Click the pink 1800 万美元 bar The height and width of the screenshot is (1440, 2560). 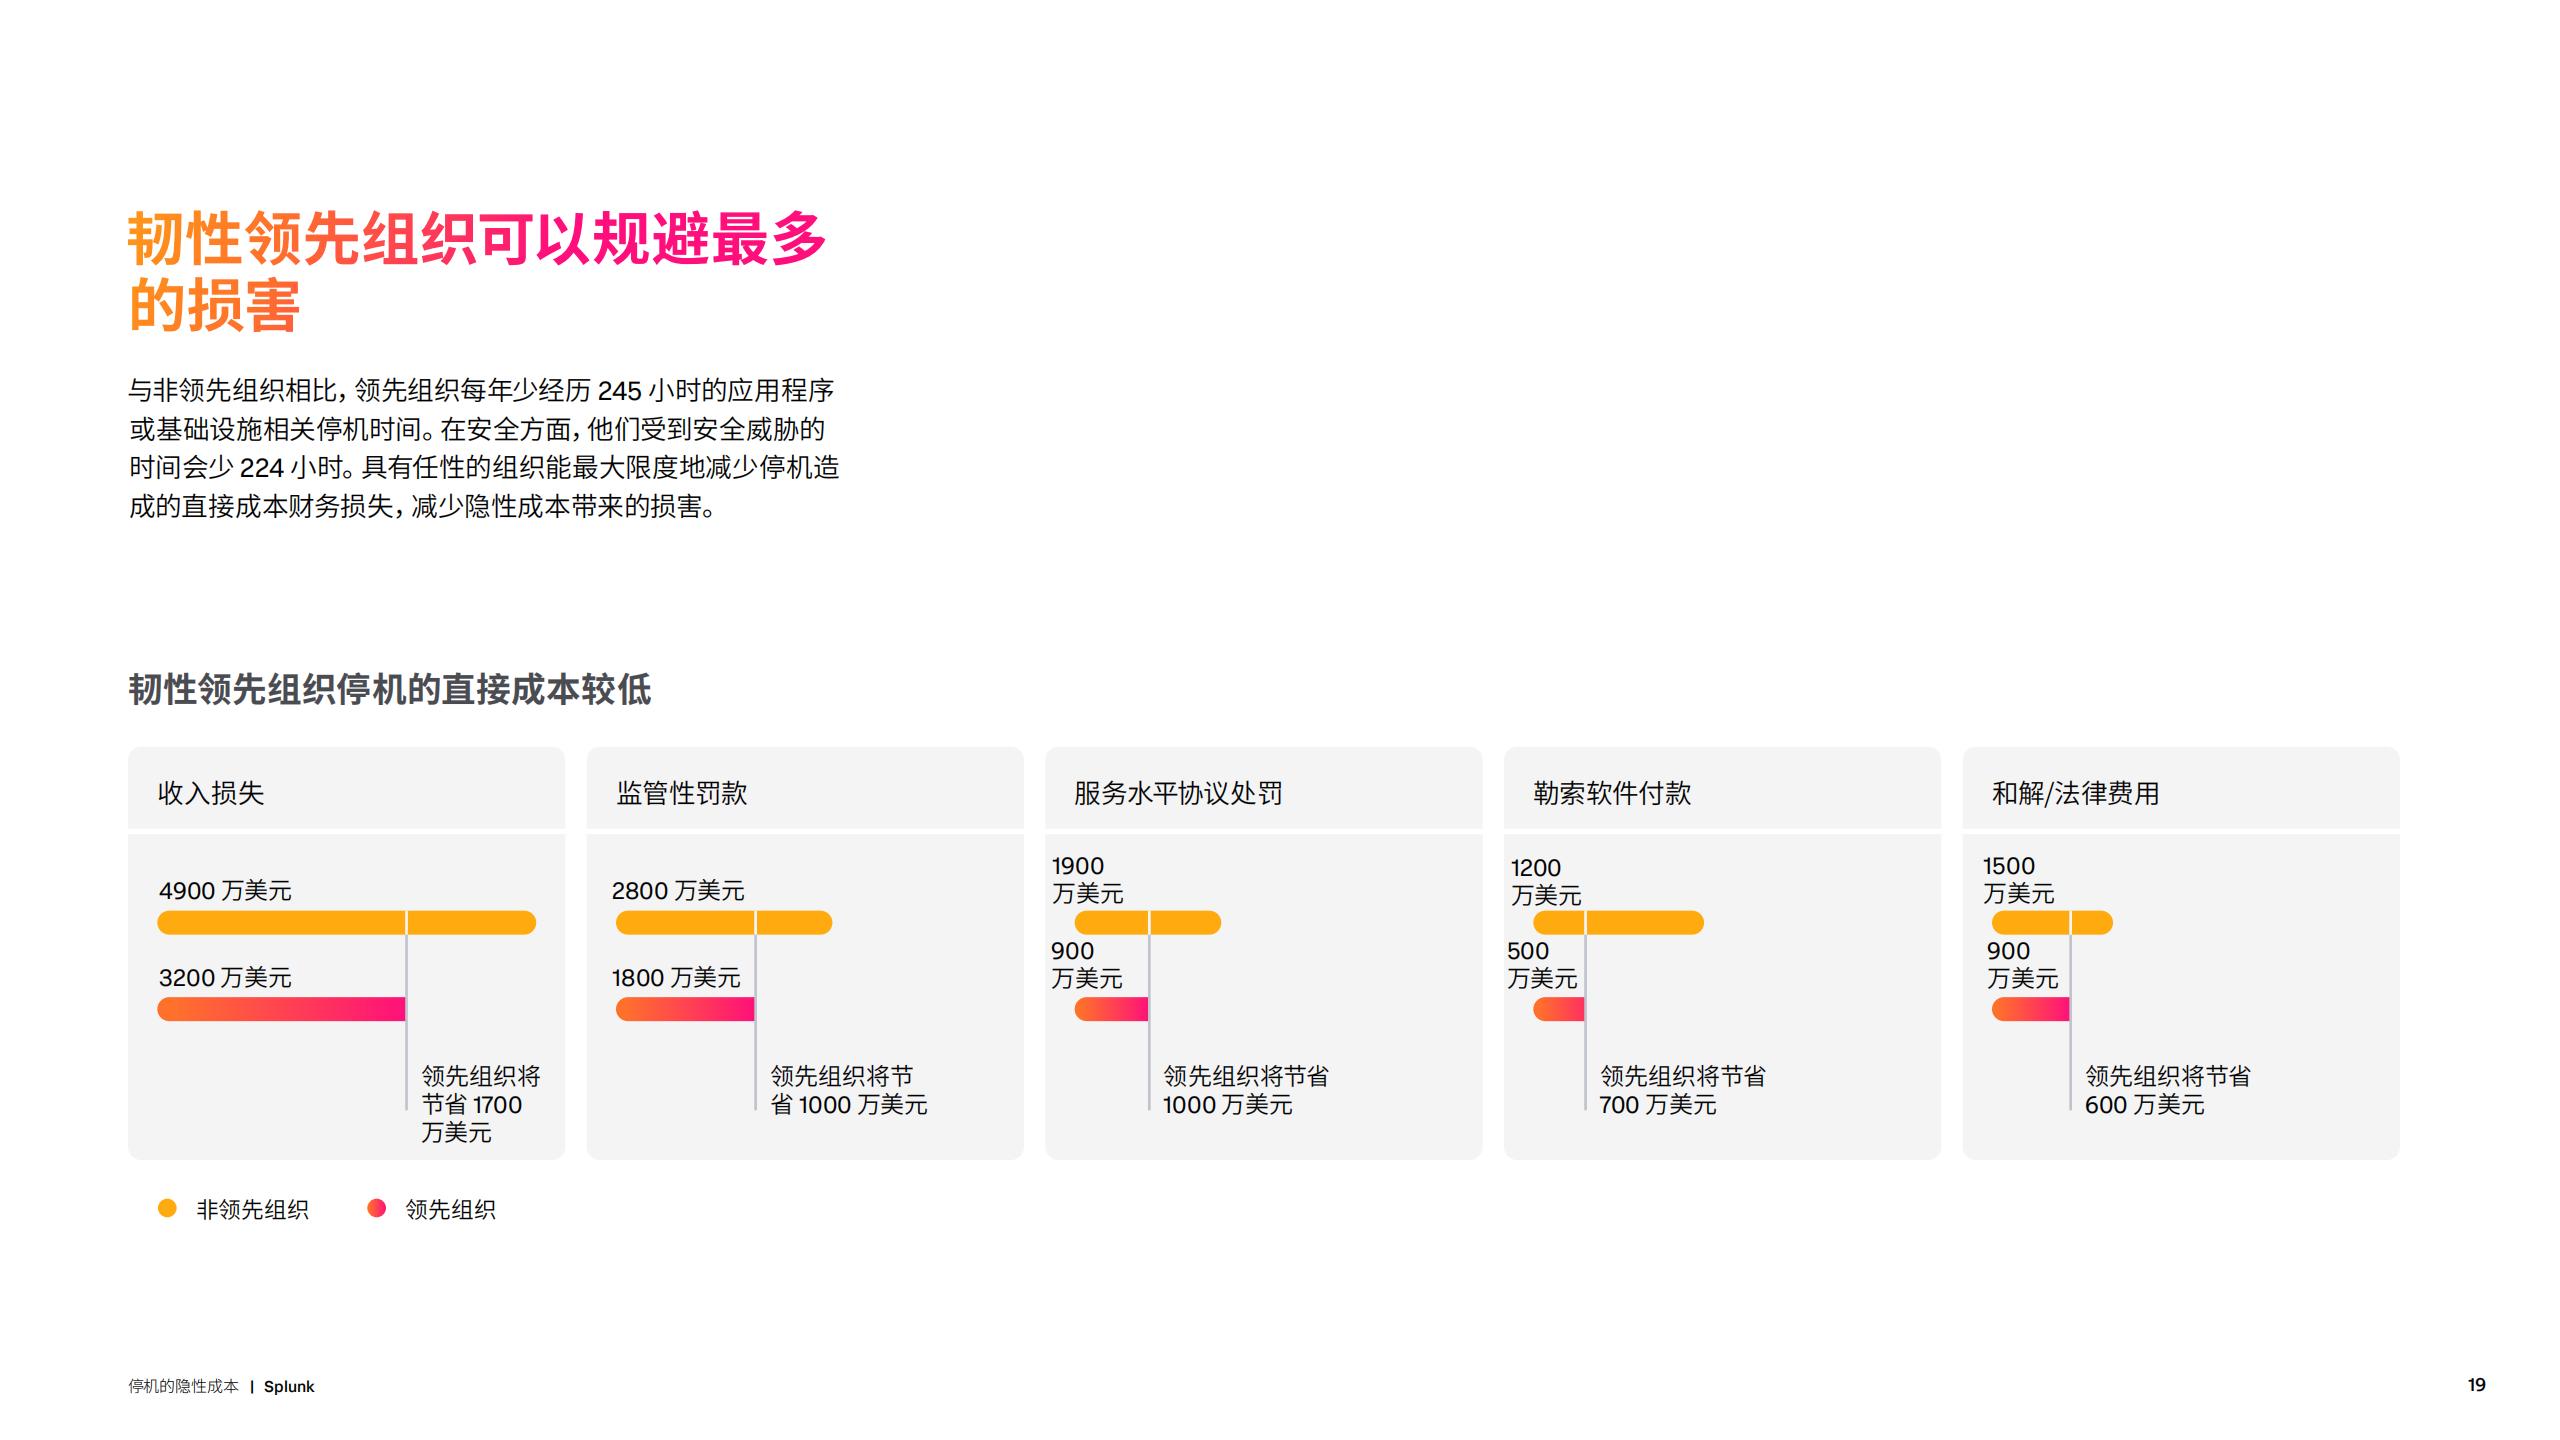(x=685, y=1009)
